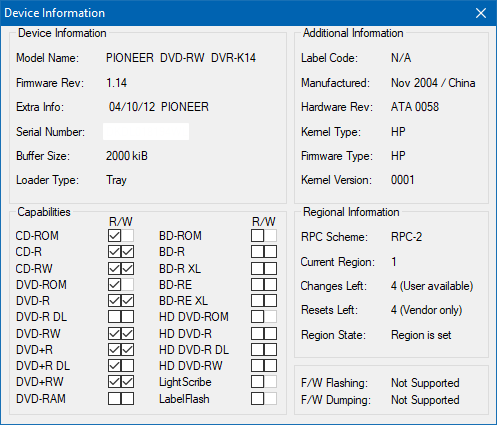Toggle the LightScribe checkbox
Image resolution: width=497 pixels, height=425 pixels.
pos(257,382)
